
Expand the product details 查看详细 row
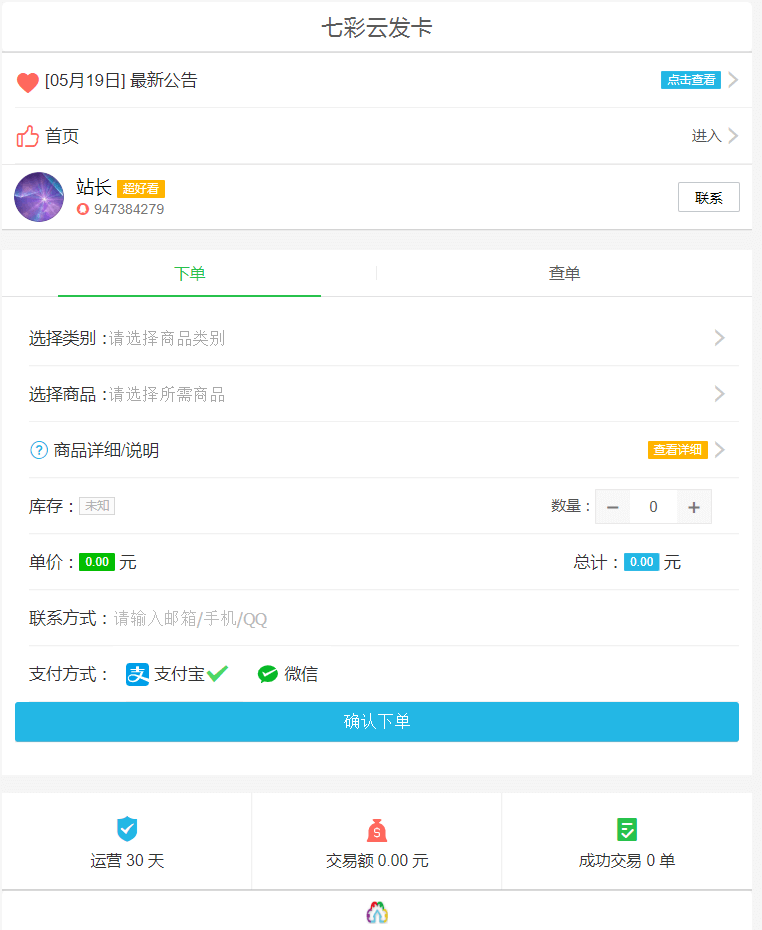[x=678, y=450]
